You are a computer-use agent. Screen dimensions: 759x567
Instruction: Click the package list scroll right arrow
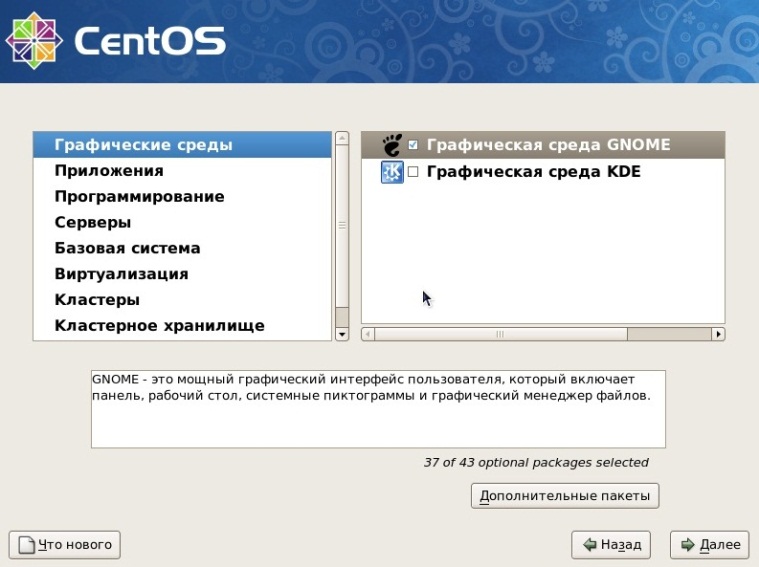[x=718, y=334]
